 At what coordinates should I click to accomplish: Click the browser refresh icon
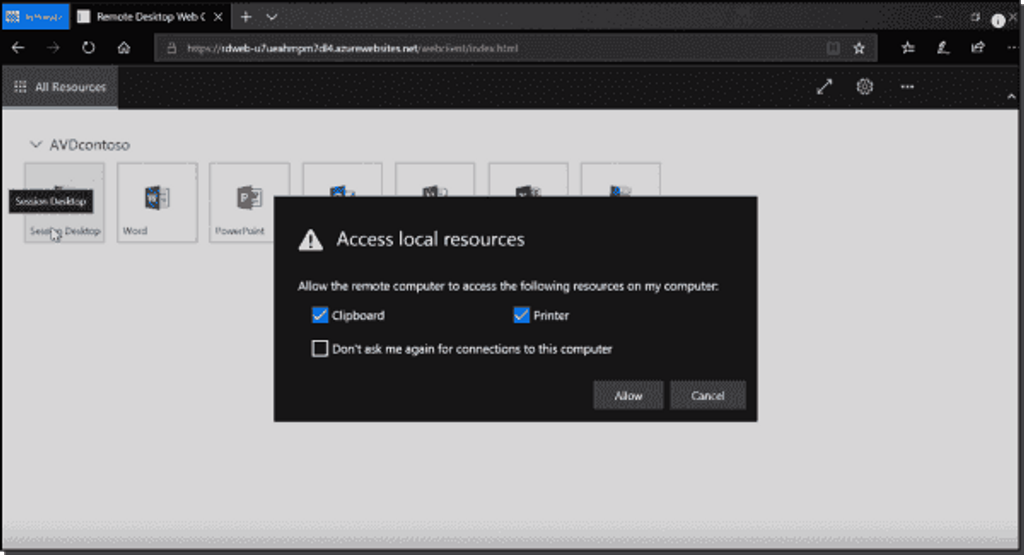click(x=89, y=48)
